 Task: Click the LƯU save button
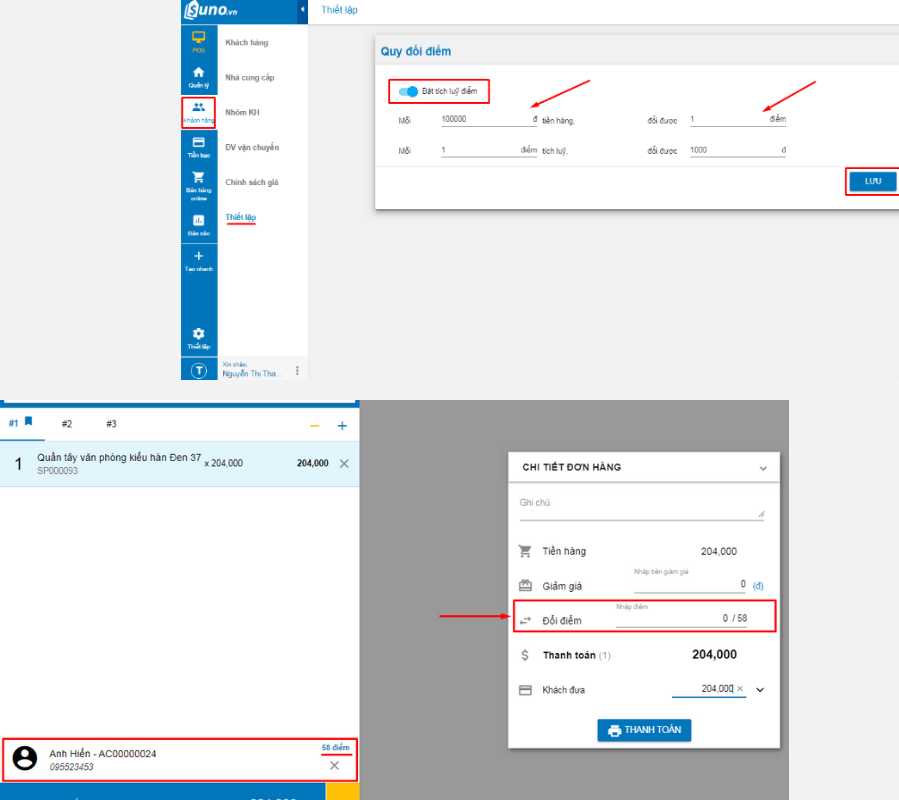(x=872, y=181)
